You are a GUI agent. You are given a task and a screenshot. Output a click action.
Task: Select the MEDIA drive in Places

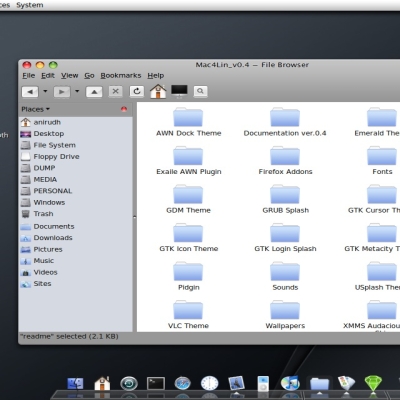(x=76, y=179)
